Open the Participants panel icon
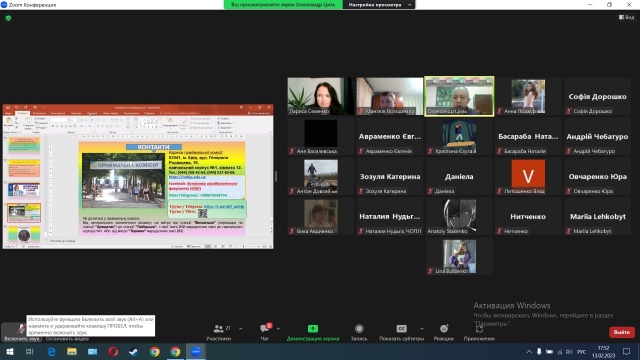The height and width of the screenshot is (360, 640). tap(219, 329)
